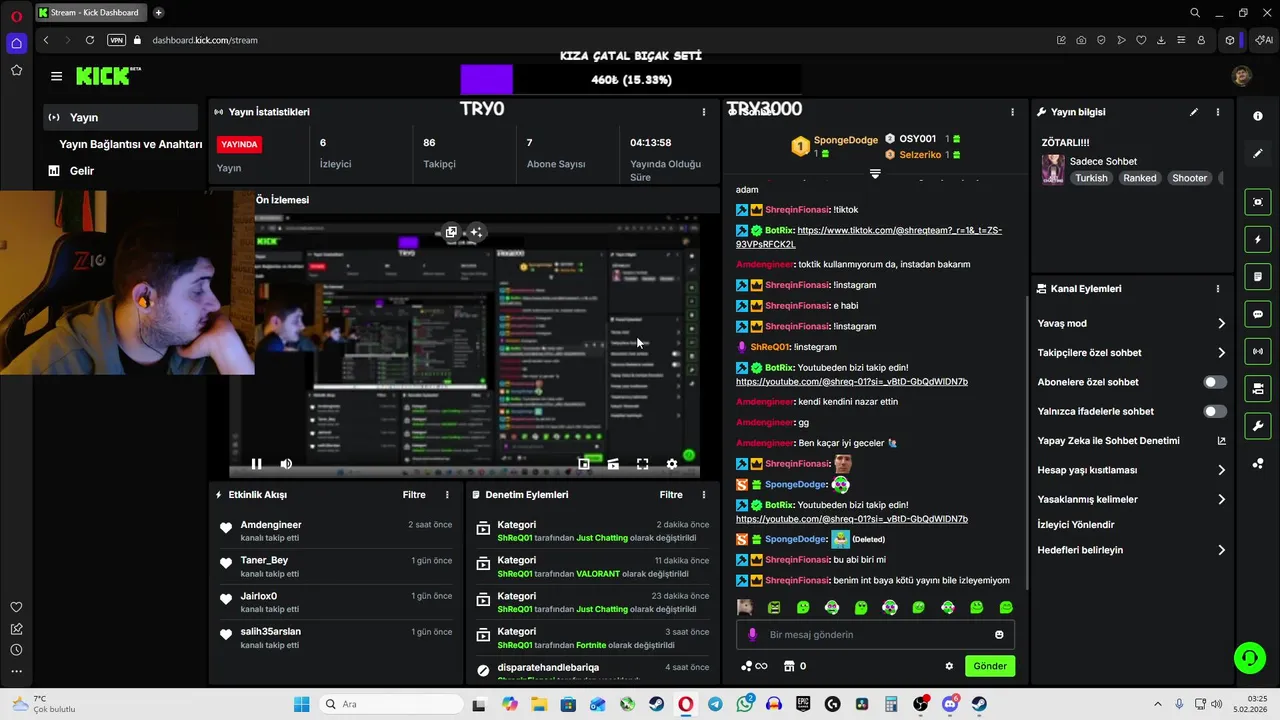
Task: Click the Turkish tag
Action: pos(1091,178)
